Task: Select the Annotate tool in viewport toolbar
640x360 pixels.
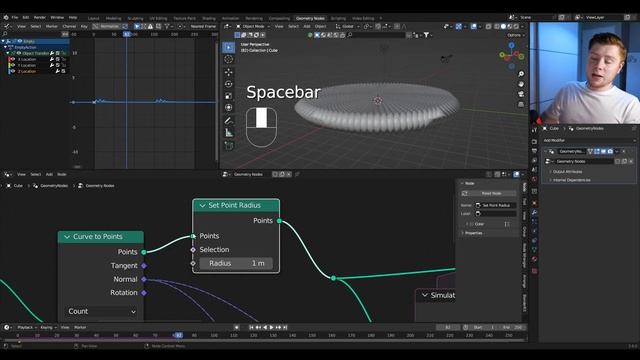Action: point(229,121)
